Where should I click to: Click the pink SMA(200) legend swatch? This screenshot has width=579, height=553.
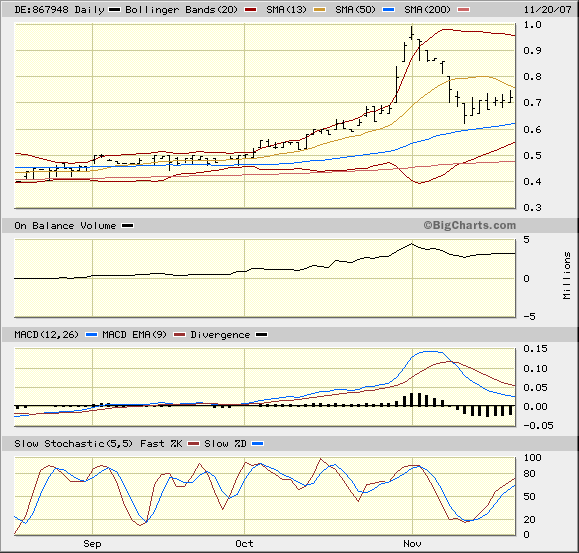pos(464,10)
